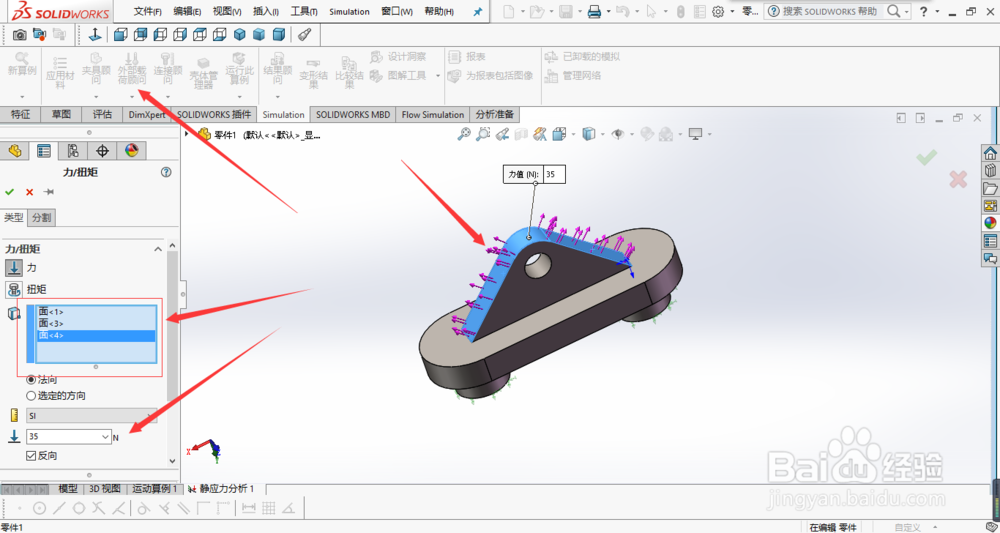Switch to the Type (类型) tab
The image size is (1000, 533).
13,217
